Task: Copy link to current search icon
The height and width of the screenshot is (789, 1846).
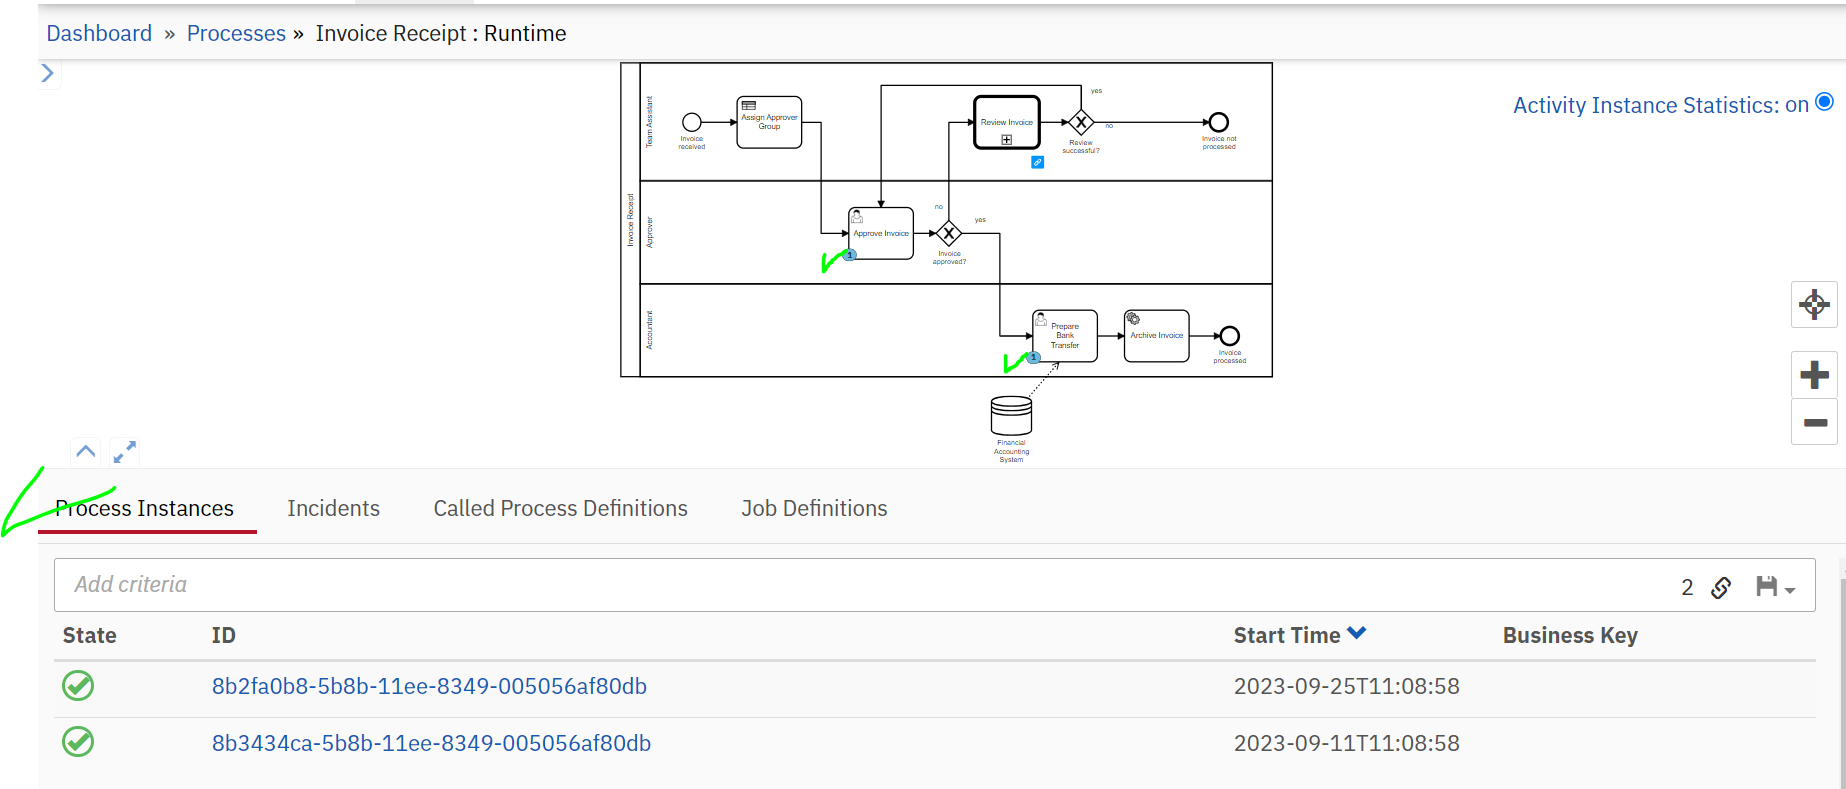Action: coord(1721,587)
